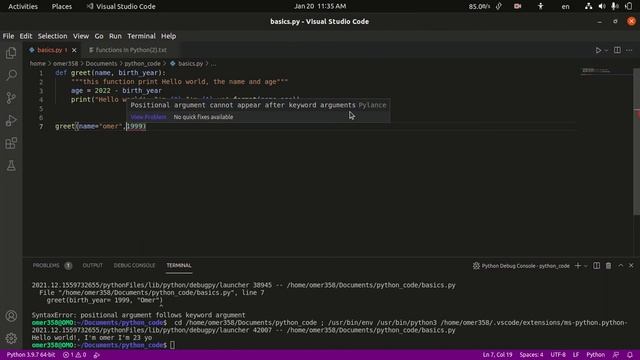Click View Problem link in hover popup

click(x=148, y=117)
